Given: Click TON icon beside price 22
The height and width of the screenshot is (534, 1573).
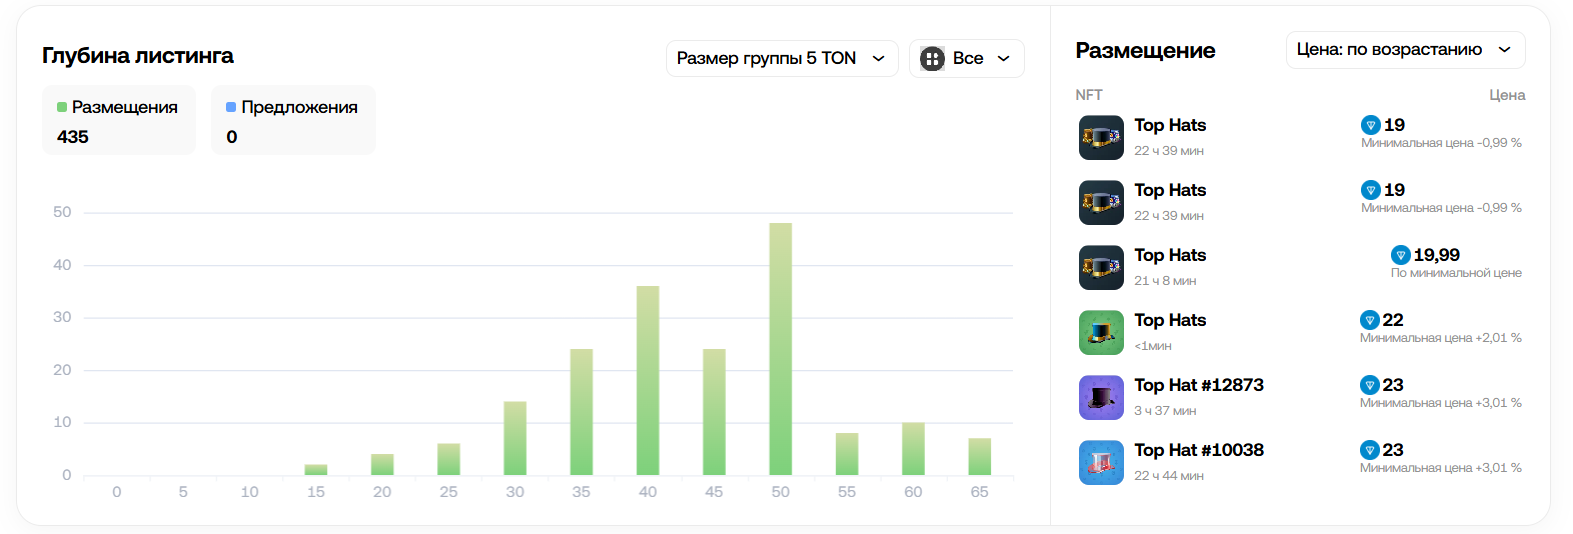Looking at the screenshot, I should 1370,321.
